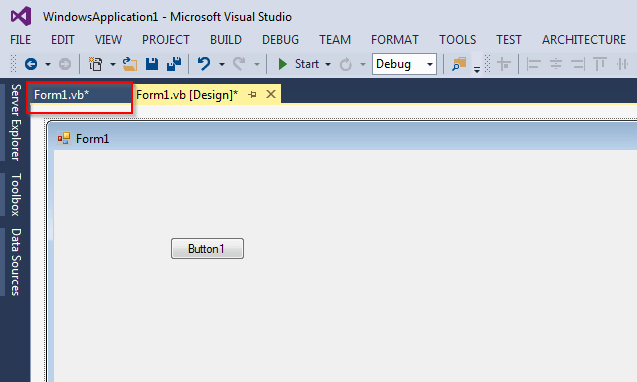Expand the Undo history dropdown arrow
This screenshot has height=382, width=637.
[x=222, y=64]
